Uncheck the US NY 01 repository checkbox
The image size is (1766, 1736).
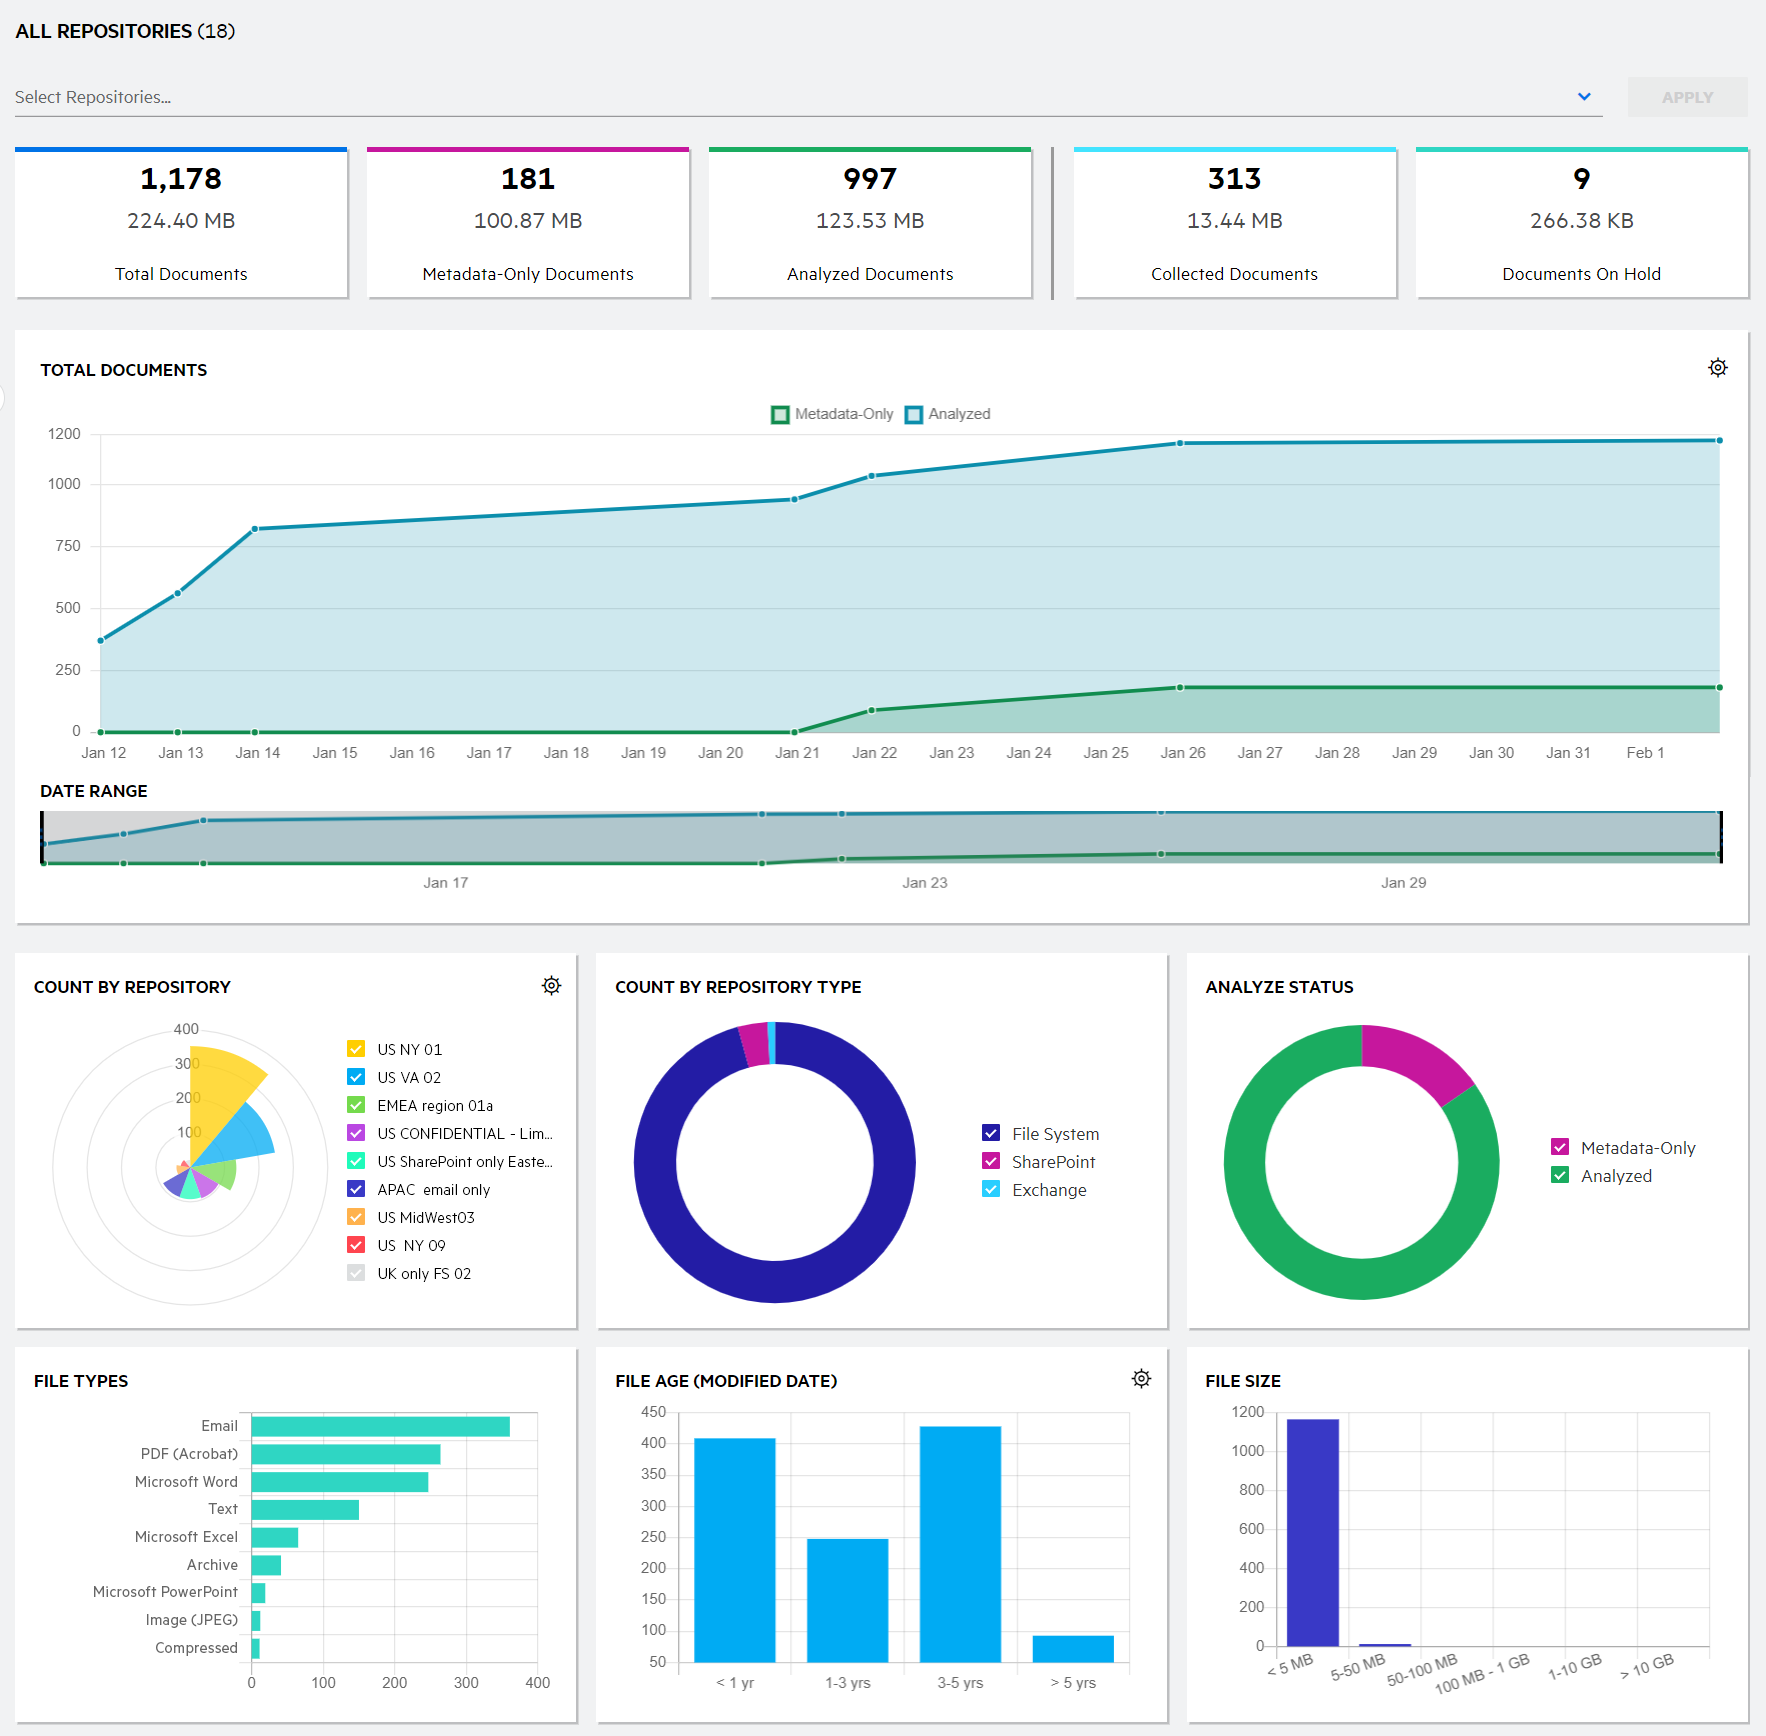tap(356, 1049)
